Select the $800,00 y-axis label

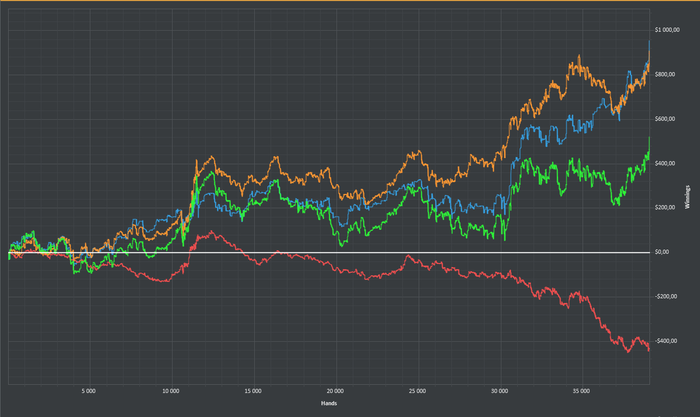[668, 74]
